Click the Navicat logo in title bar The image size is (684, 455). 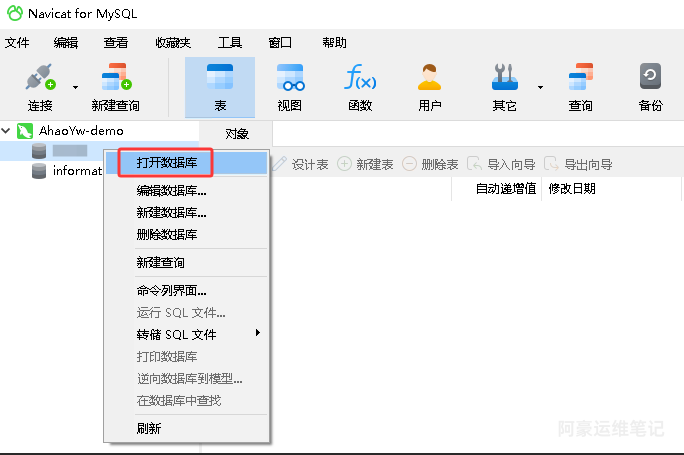coord(15,13)
